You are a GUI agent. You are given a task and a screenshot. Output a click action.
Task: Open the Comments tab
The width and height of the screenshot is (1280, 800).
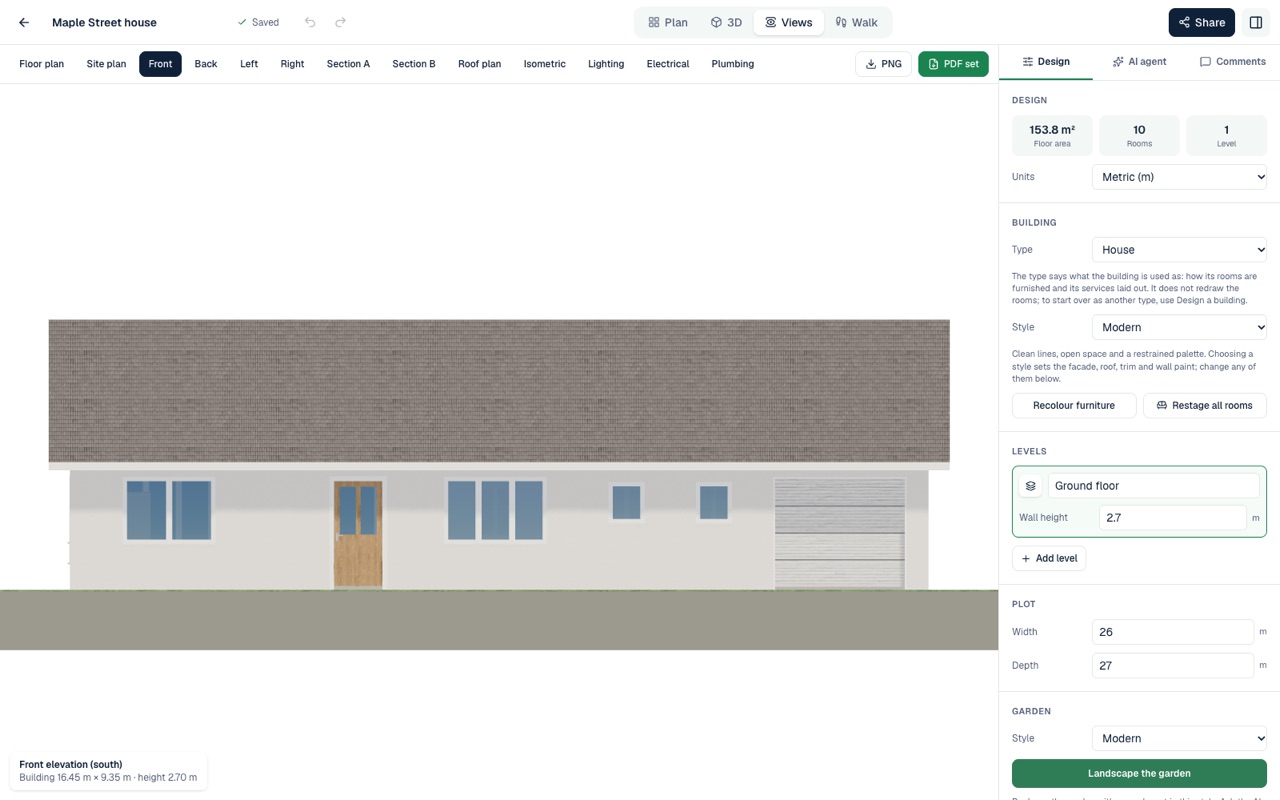click(1233, 62)
